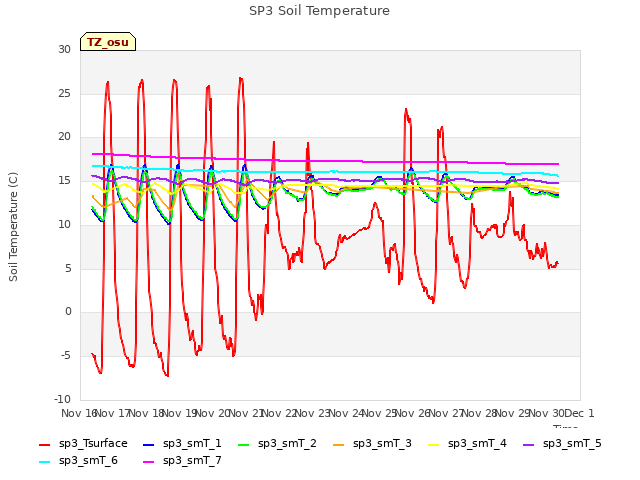
Task: Click the x-axis label Nov 26
Action: point(413,413)
